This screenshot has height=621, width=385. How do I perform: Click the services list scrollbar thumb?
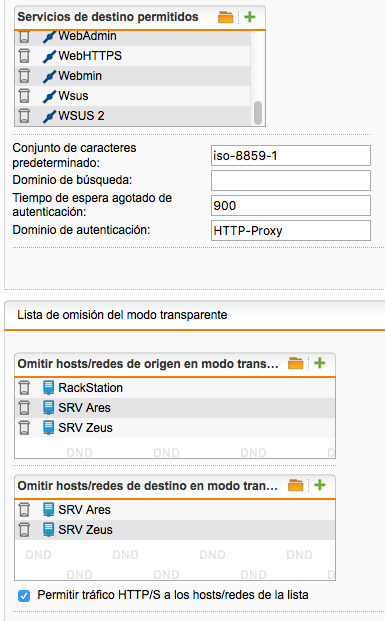[x=258, y=113]
